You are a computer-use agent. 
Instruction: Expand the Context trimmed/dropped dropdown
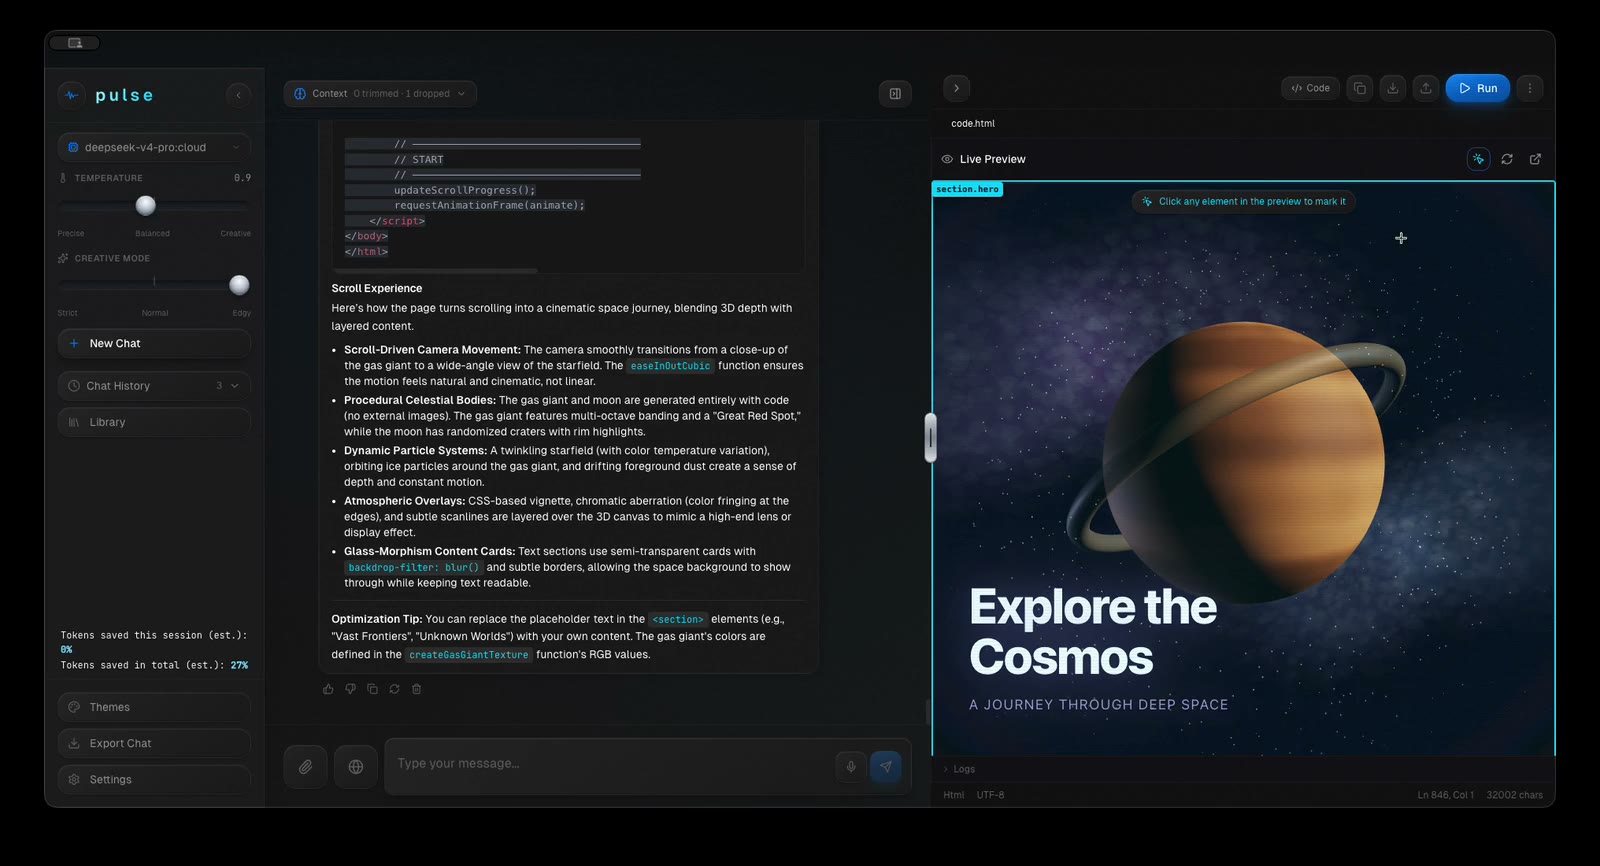[380, 93]
